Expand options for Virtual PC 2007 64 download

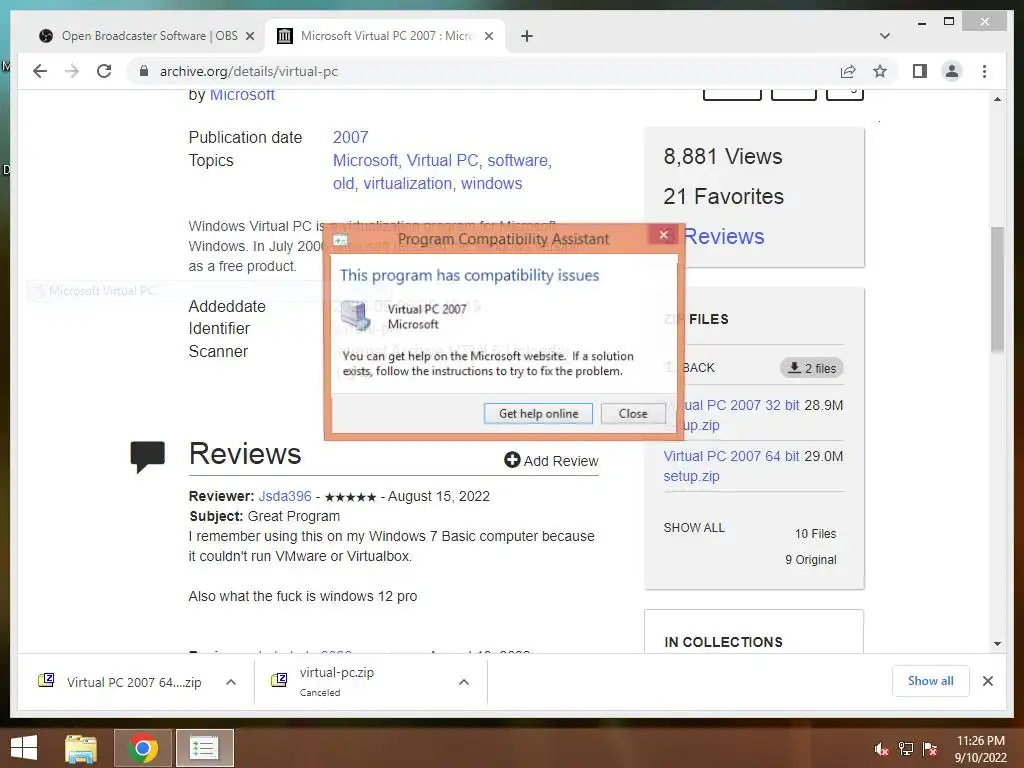click(x=231, y=682)
